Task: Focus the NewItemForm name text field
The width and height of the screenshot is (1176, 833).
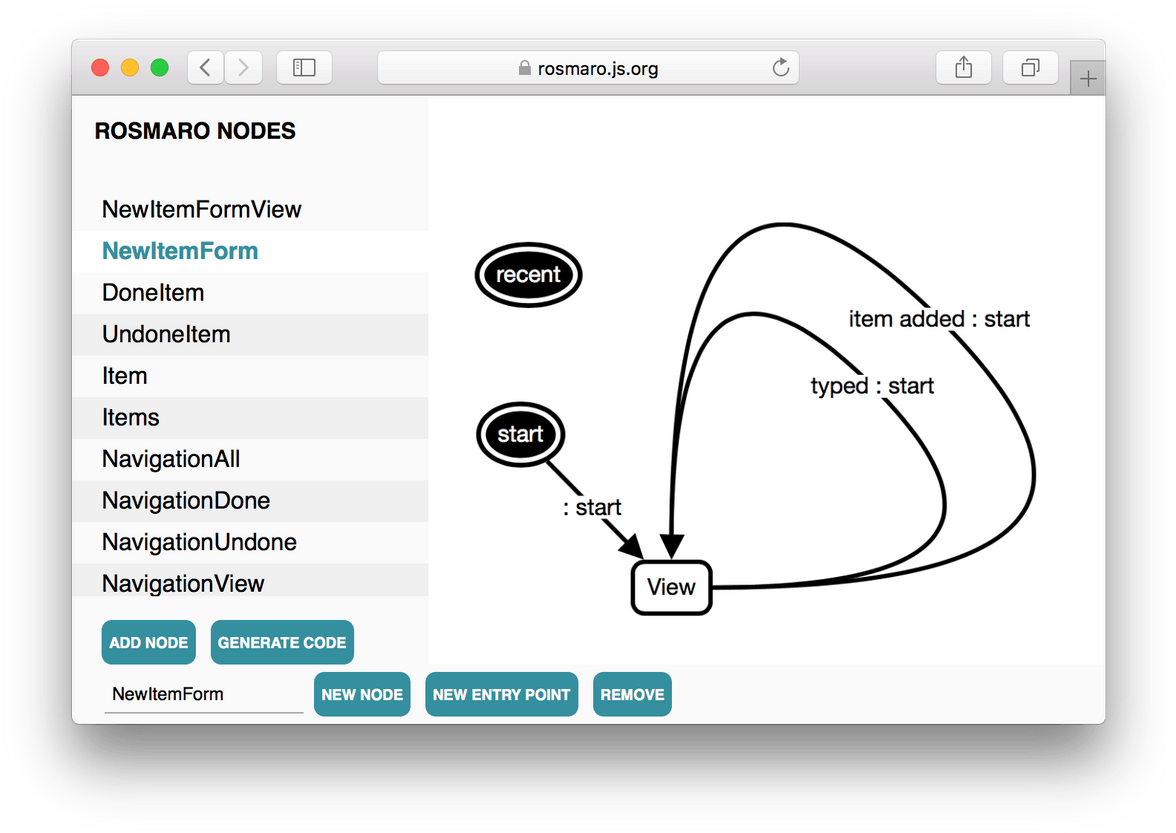Action: pos(203,695)
